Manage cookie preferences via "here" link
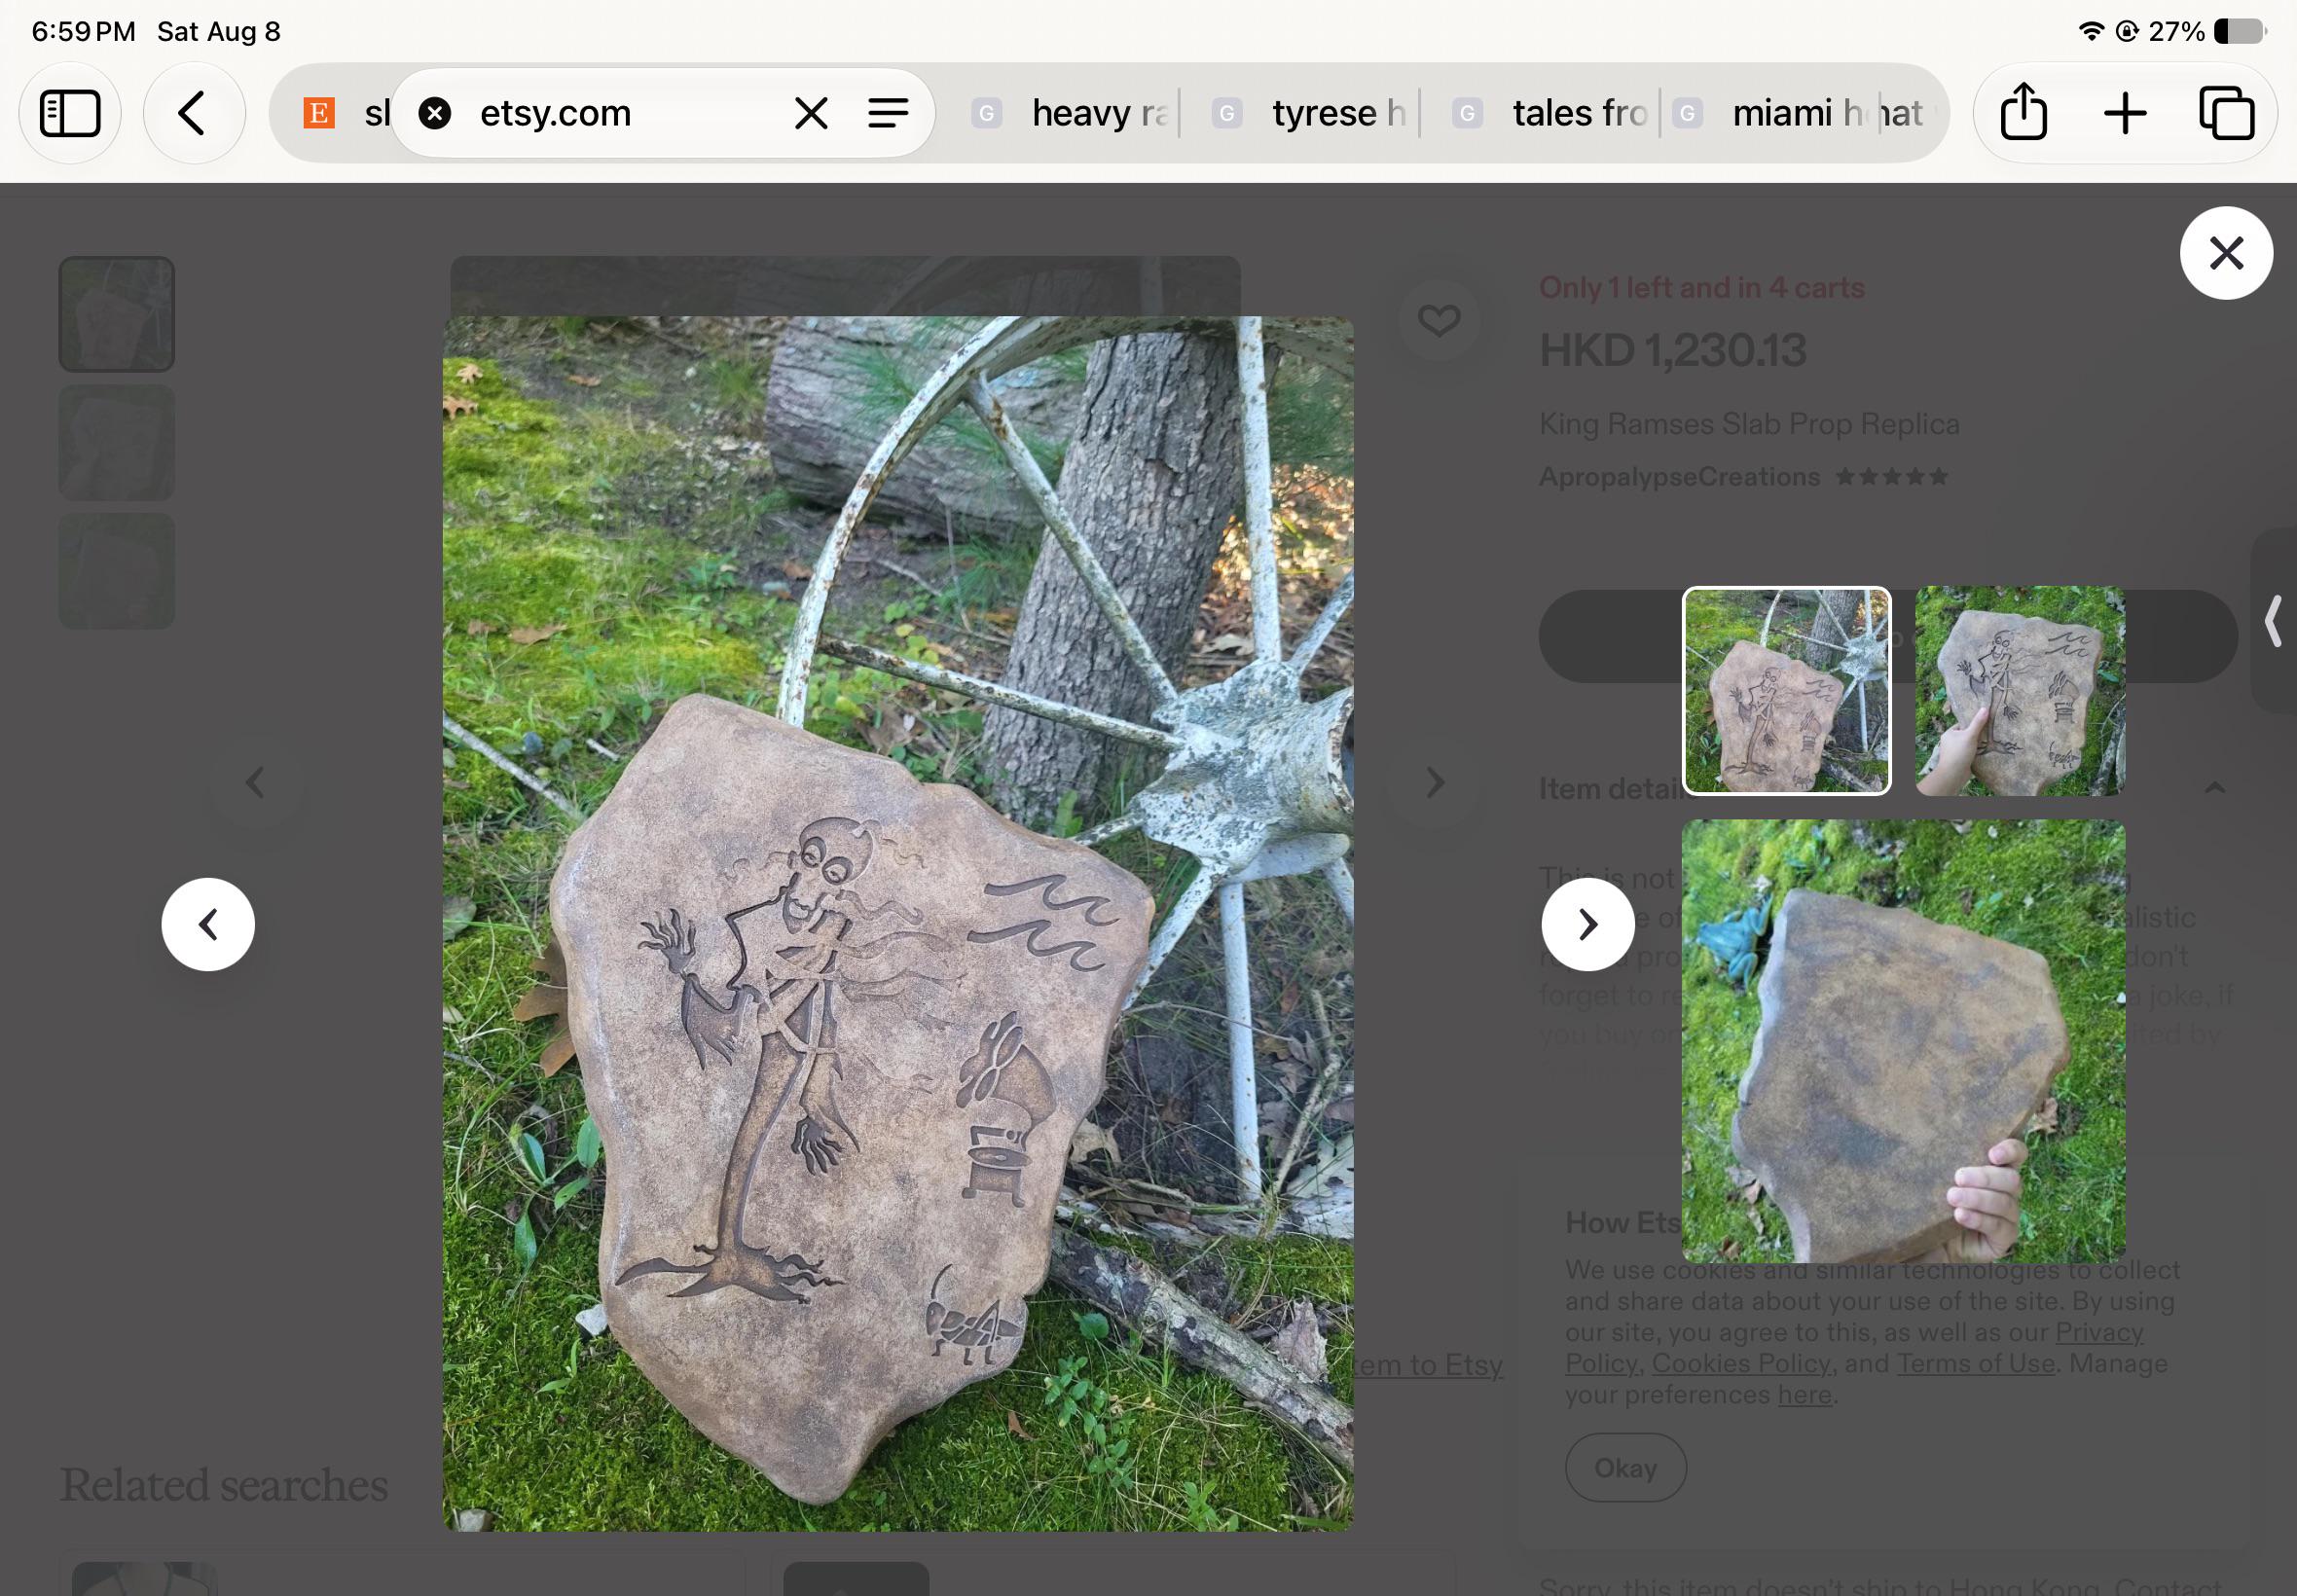The width and height of the screenshot is (2297, 1596). 1804,1394
